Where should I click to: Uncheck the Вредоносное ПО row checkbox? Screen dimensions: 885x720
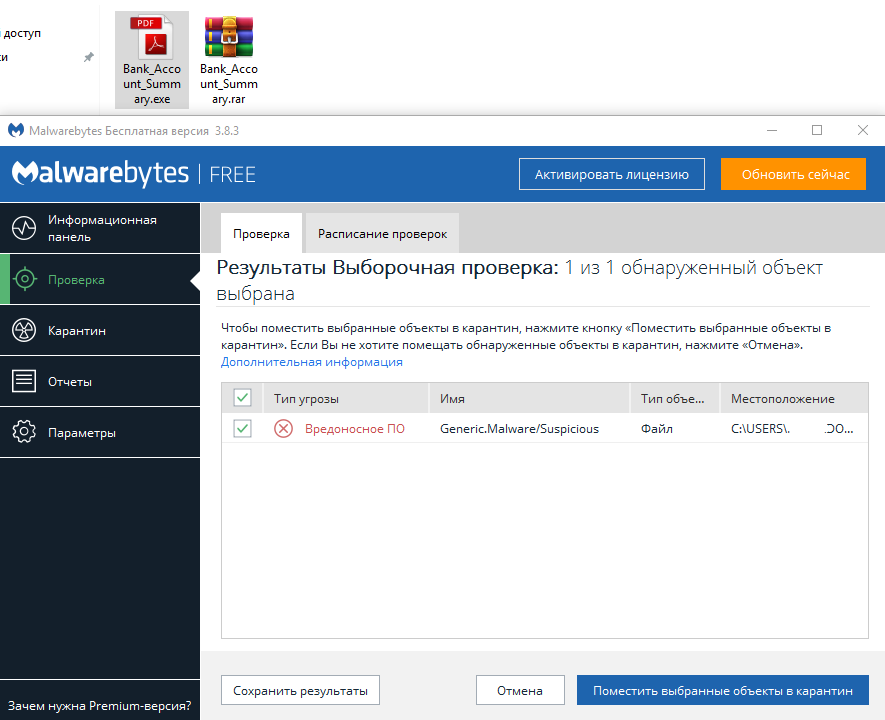[243, 428]
